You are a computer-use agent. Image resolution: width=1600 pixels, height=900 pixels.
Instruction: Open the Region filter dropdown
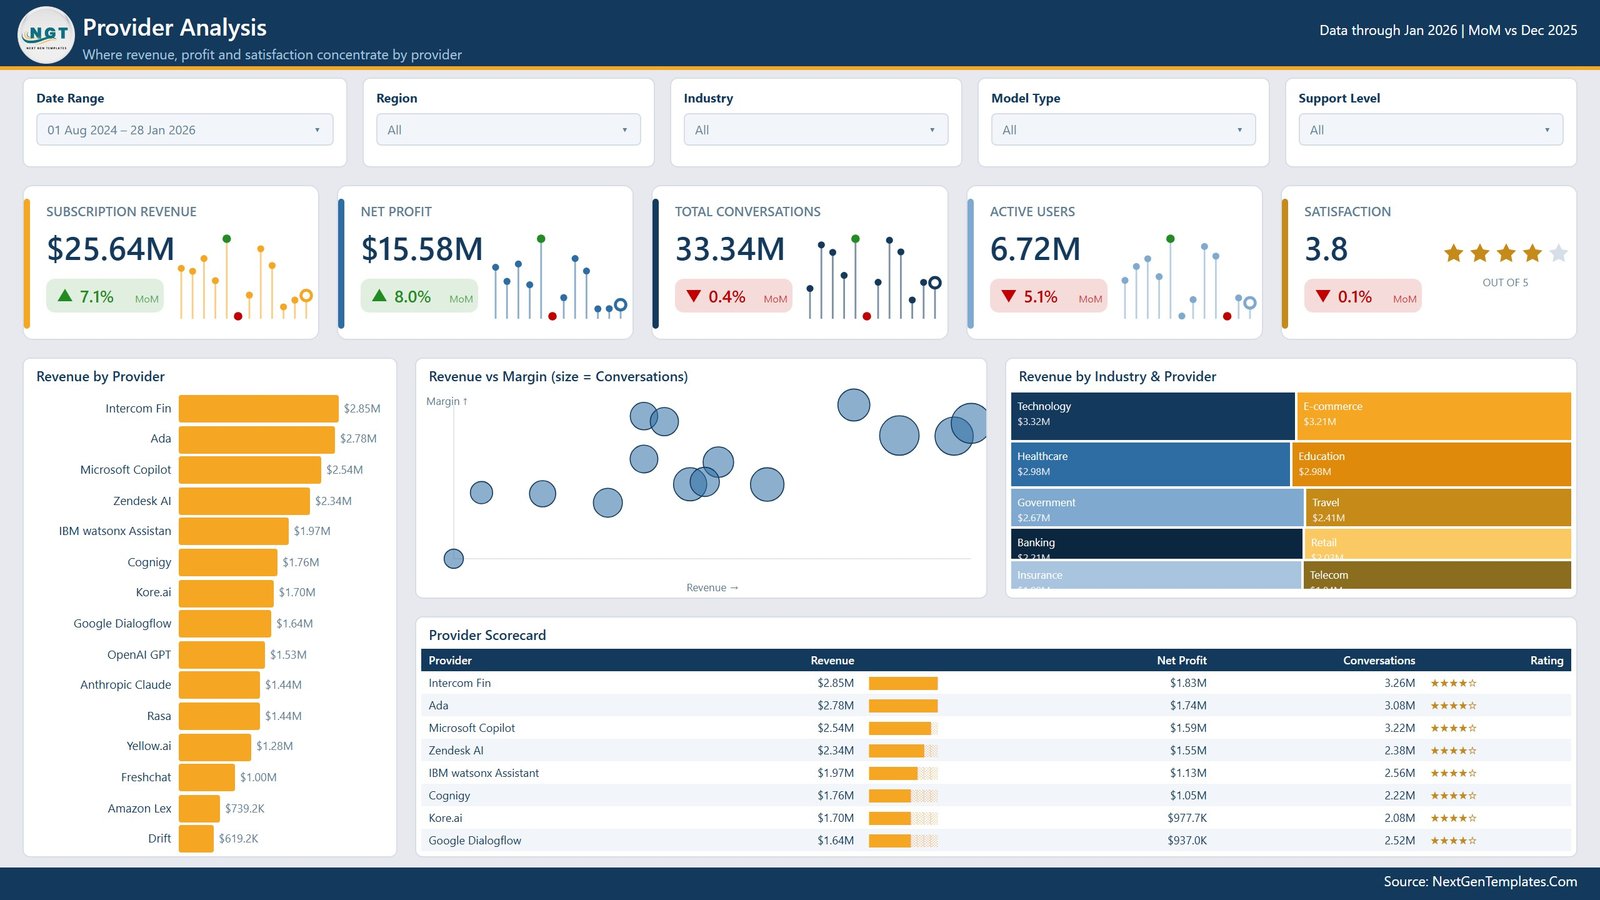click(508, 130)
